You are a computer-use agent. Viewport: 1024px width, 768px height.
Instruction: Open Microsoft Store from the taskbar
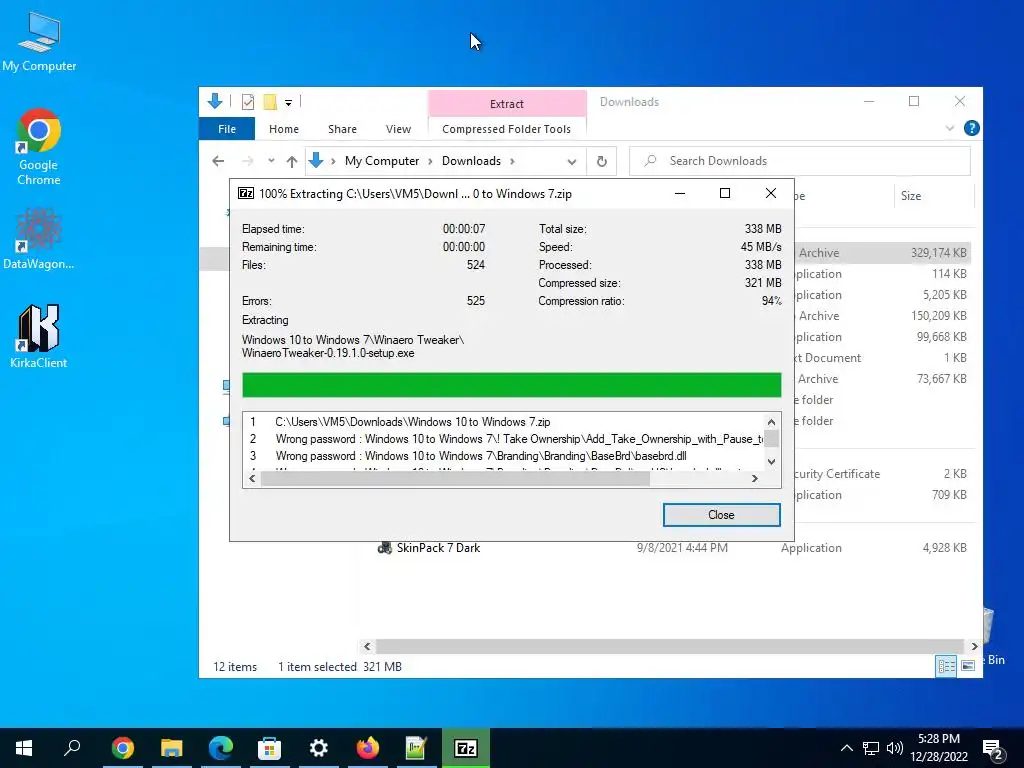pyautogui.click(x=270, y=748)
